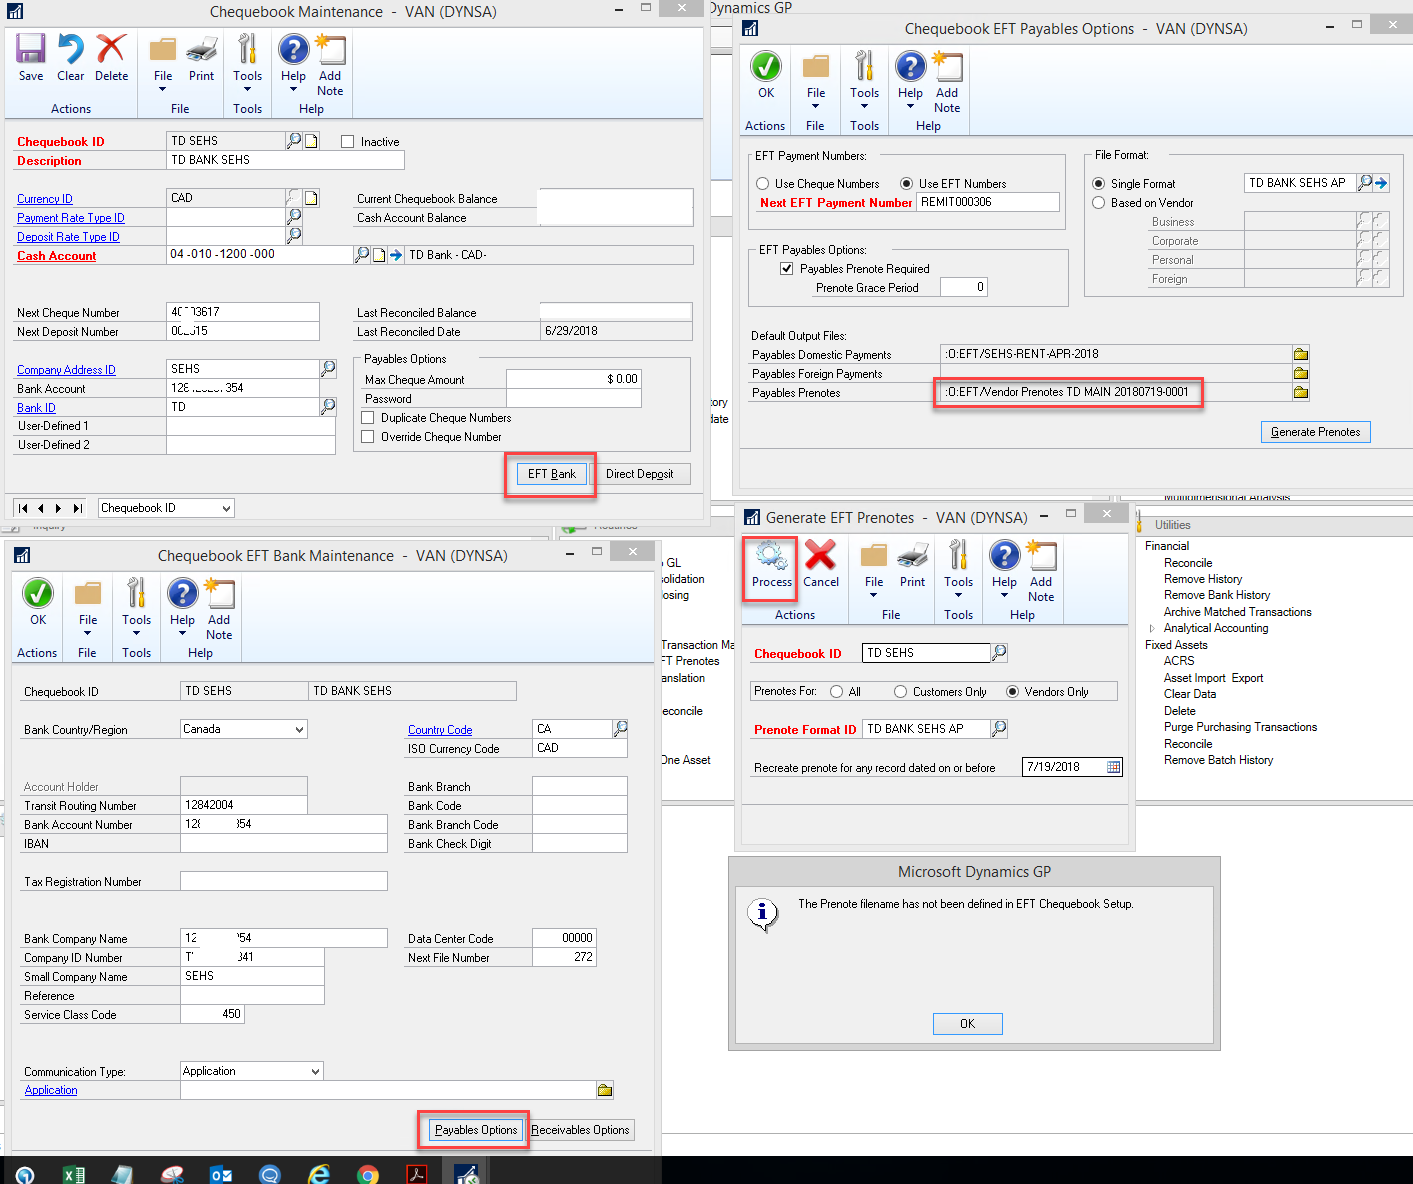
Task: Add a note to EFT Payables Options
Action: pos(946,78)
